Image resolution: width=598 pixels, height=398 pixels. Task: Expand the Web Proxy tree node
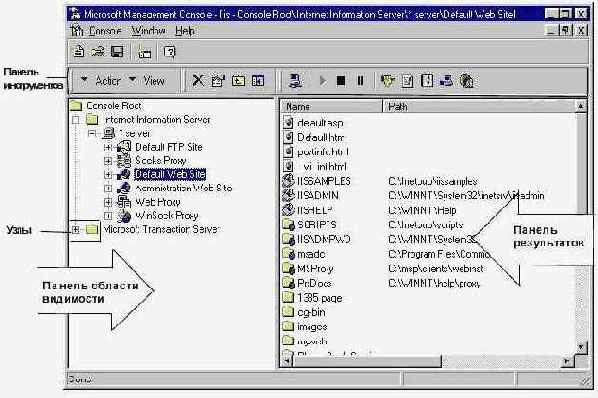108,202
